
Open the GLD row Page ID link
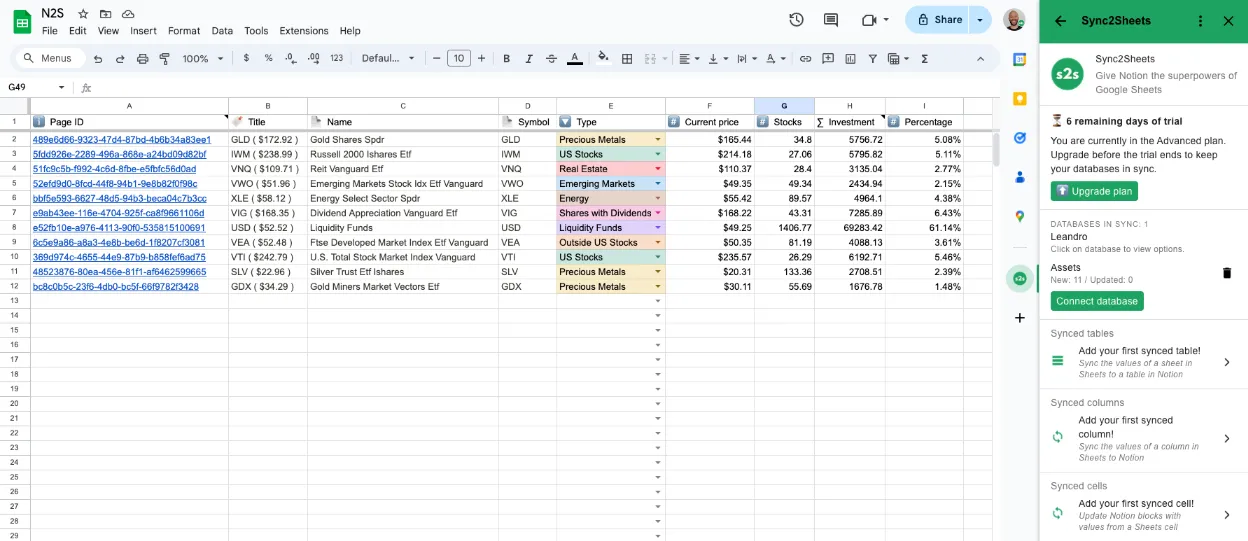(x=122, y=140)
